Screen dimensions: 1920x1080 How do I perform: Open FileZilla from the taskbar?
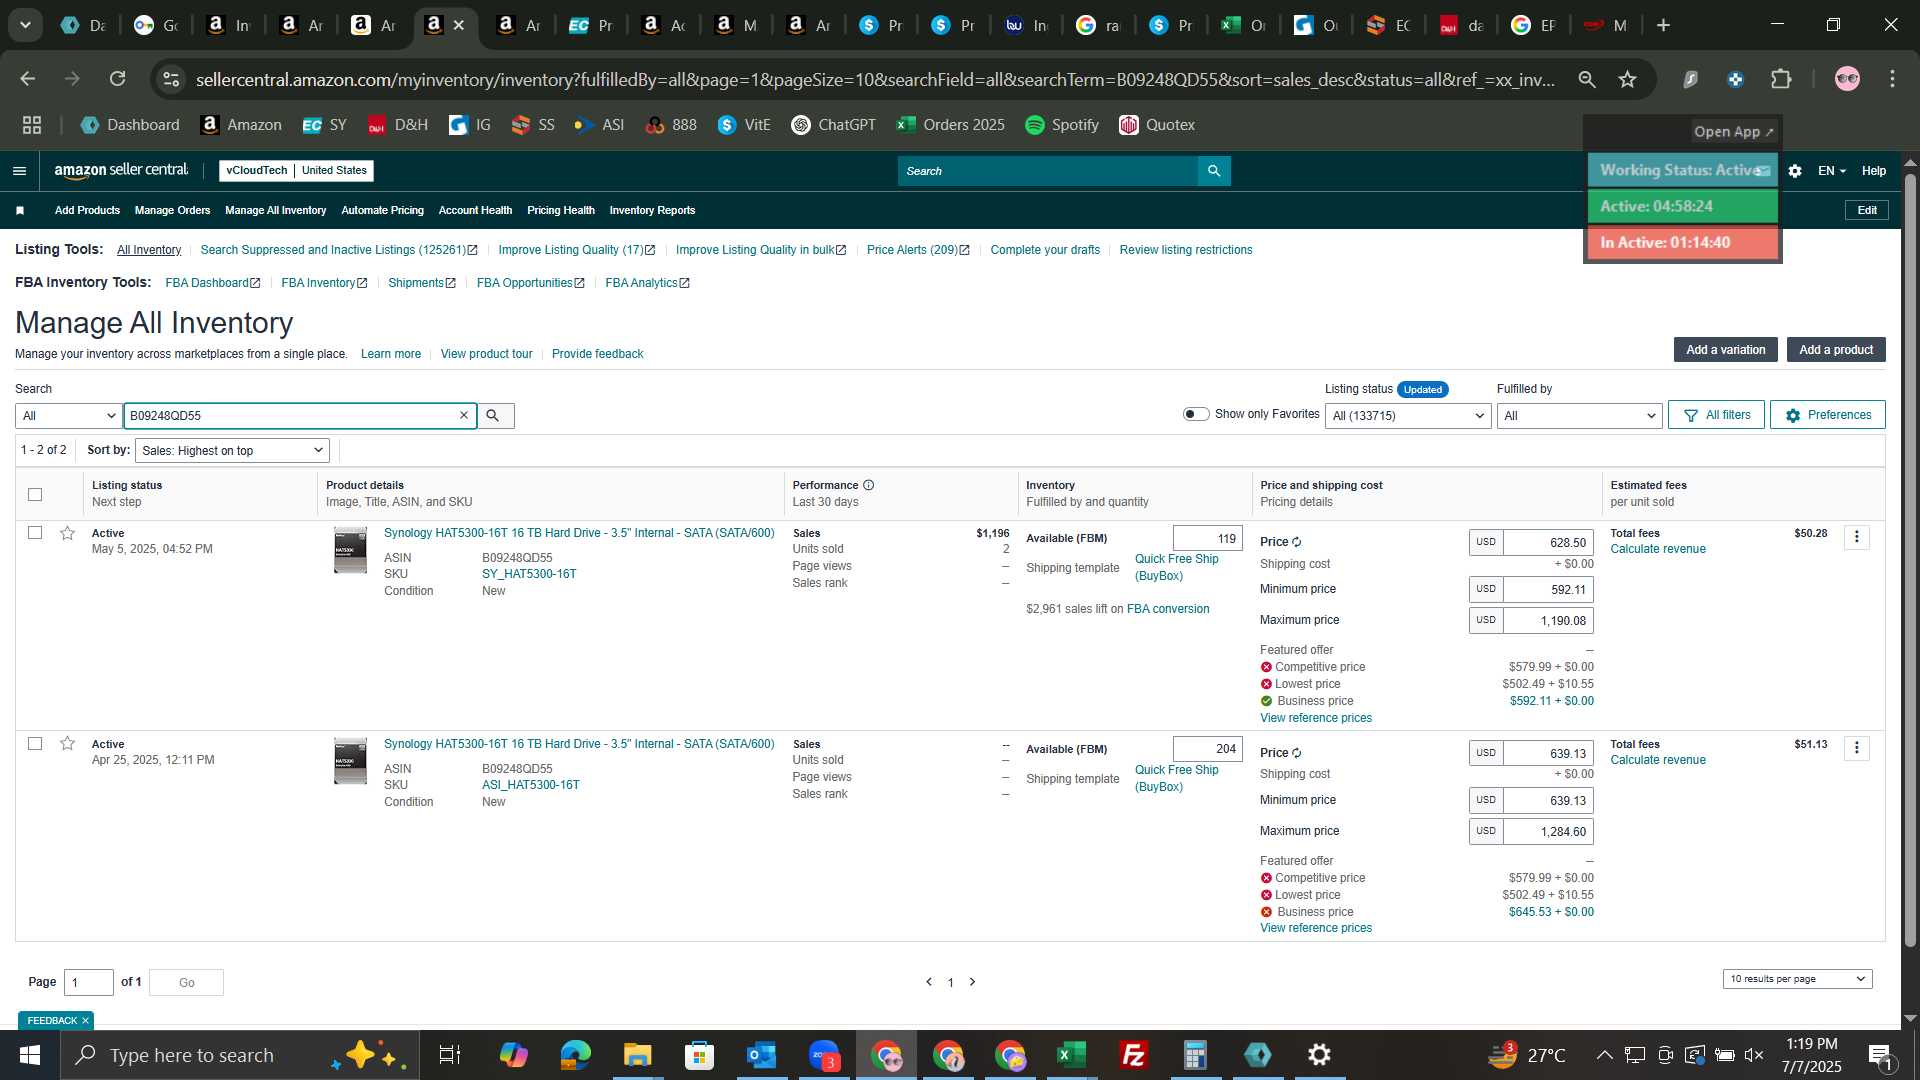[x=1133, y=1055]
